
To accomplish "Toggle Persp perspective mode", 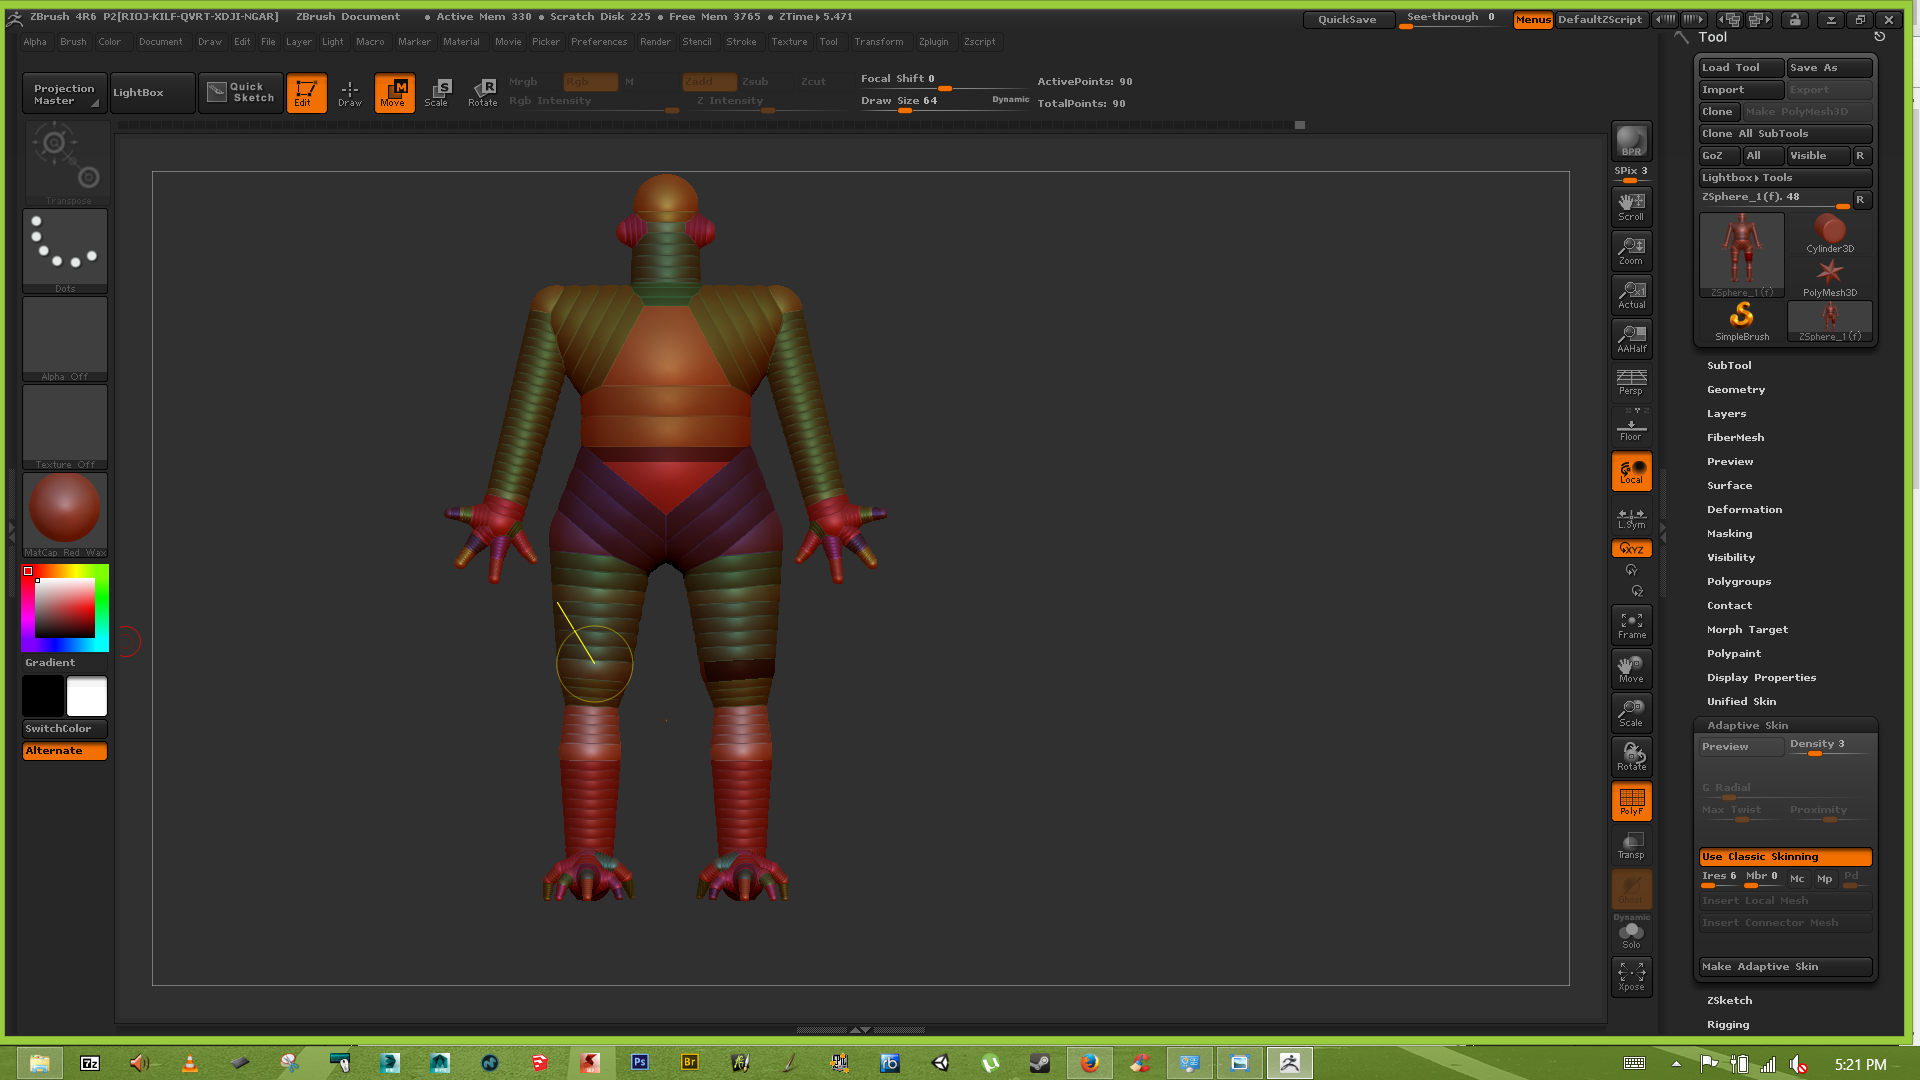I will tap(1631, 381).
